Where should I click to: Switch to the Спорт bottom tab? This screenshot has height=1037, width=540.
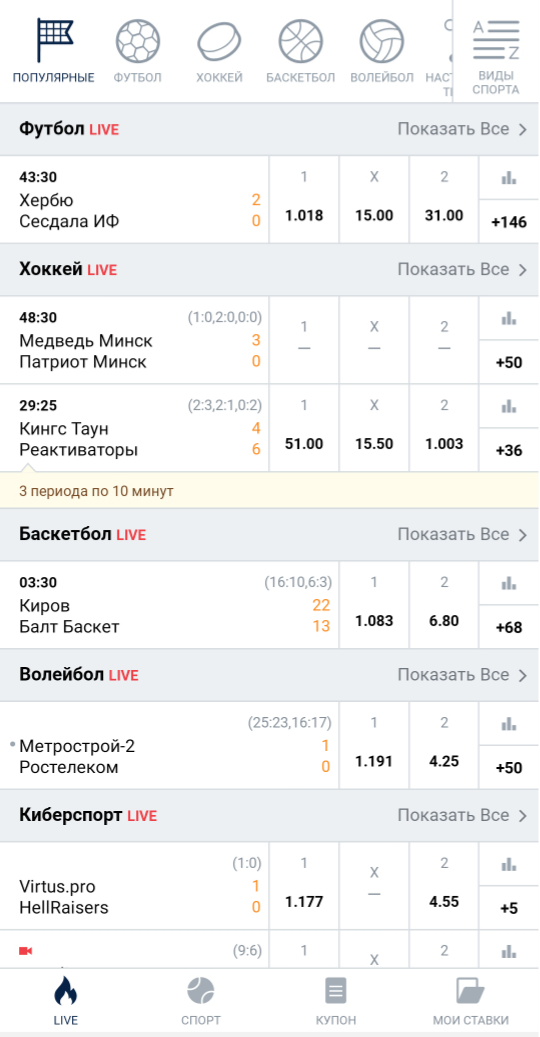[x=201, y=1002]
